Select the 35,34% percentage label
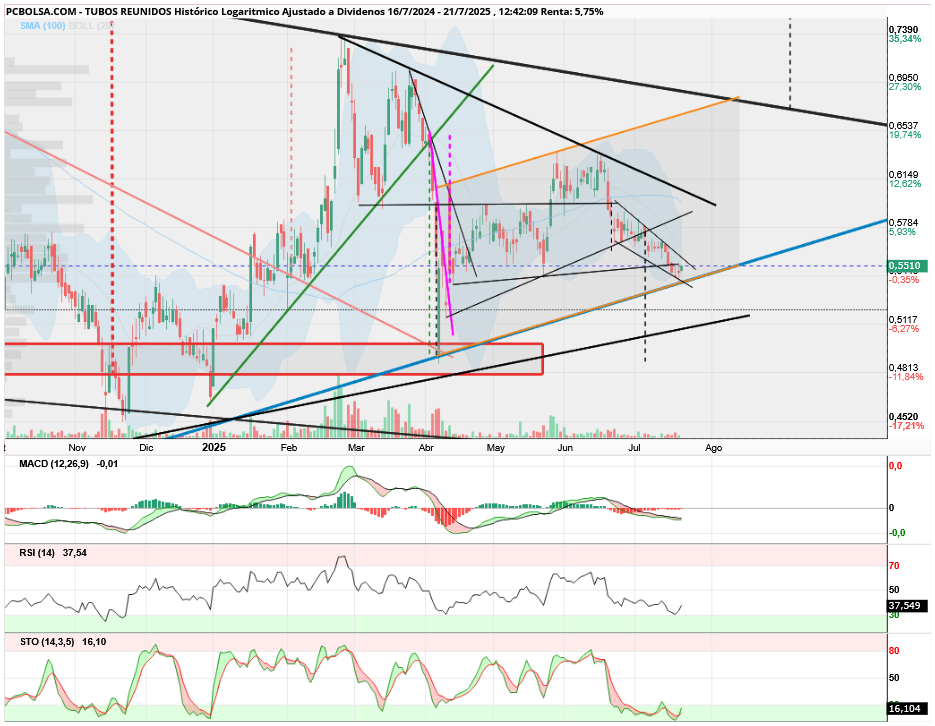Screen dimensions: 935x726 click(x=905, y=39)
